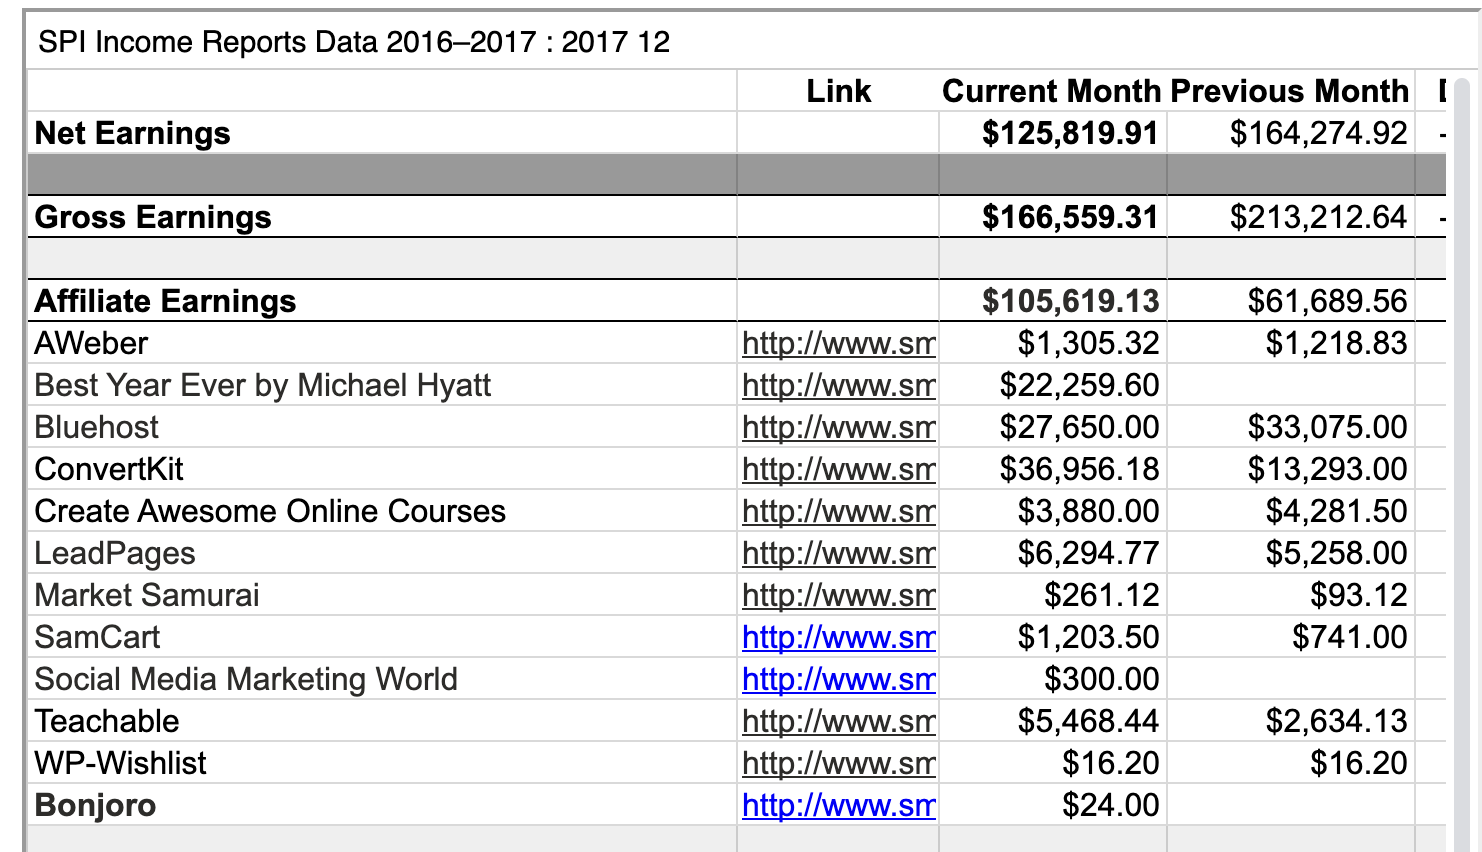Screen dimensions: 1482x852
Task: Select LeadPages previous month $5,258.00
Action: 1336,553
